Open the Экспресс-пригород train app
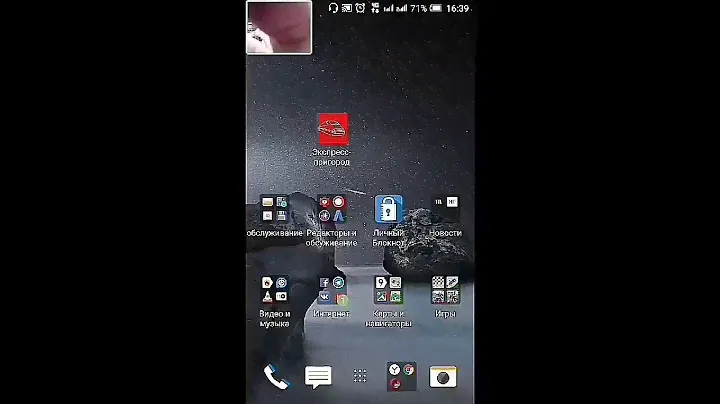Image resolution: width=720 pixels, height=404 pixels. tap(332, 129)
